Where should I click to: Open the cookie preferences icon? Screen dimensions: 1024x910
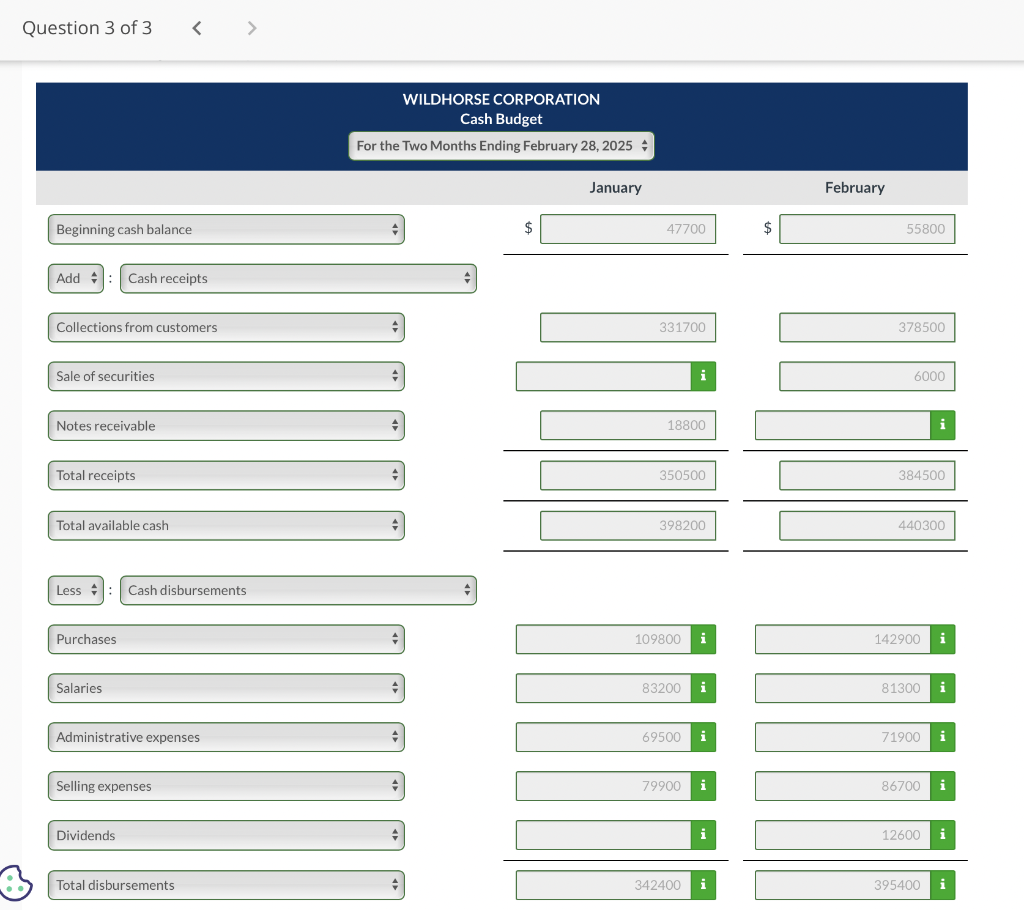point(16,883)
